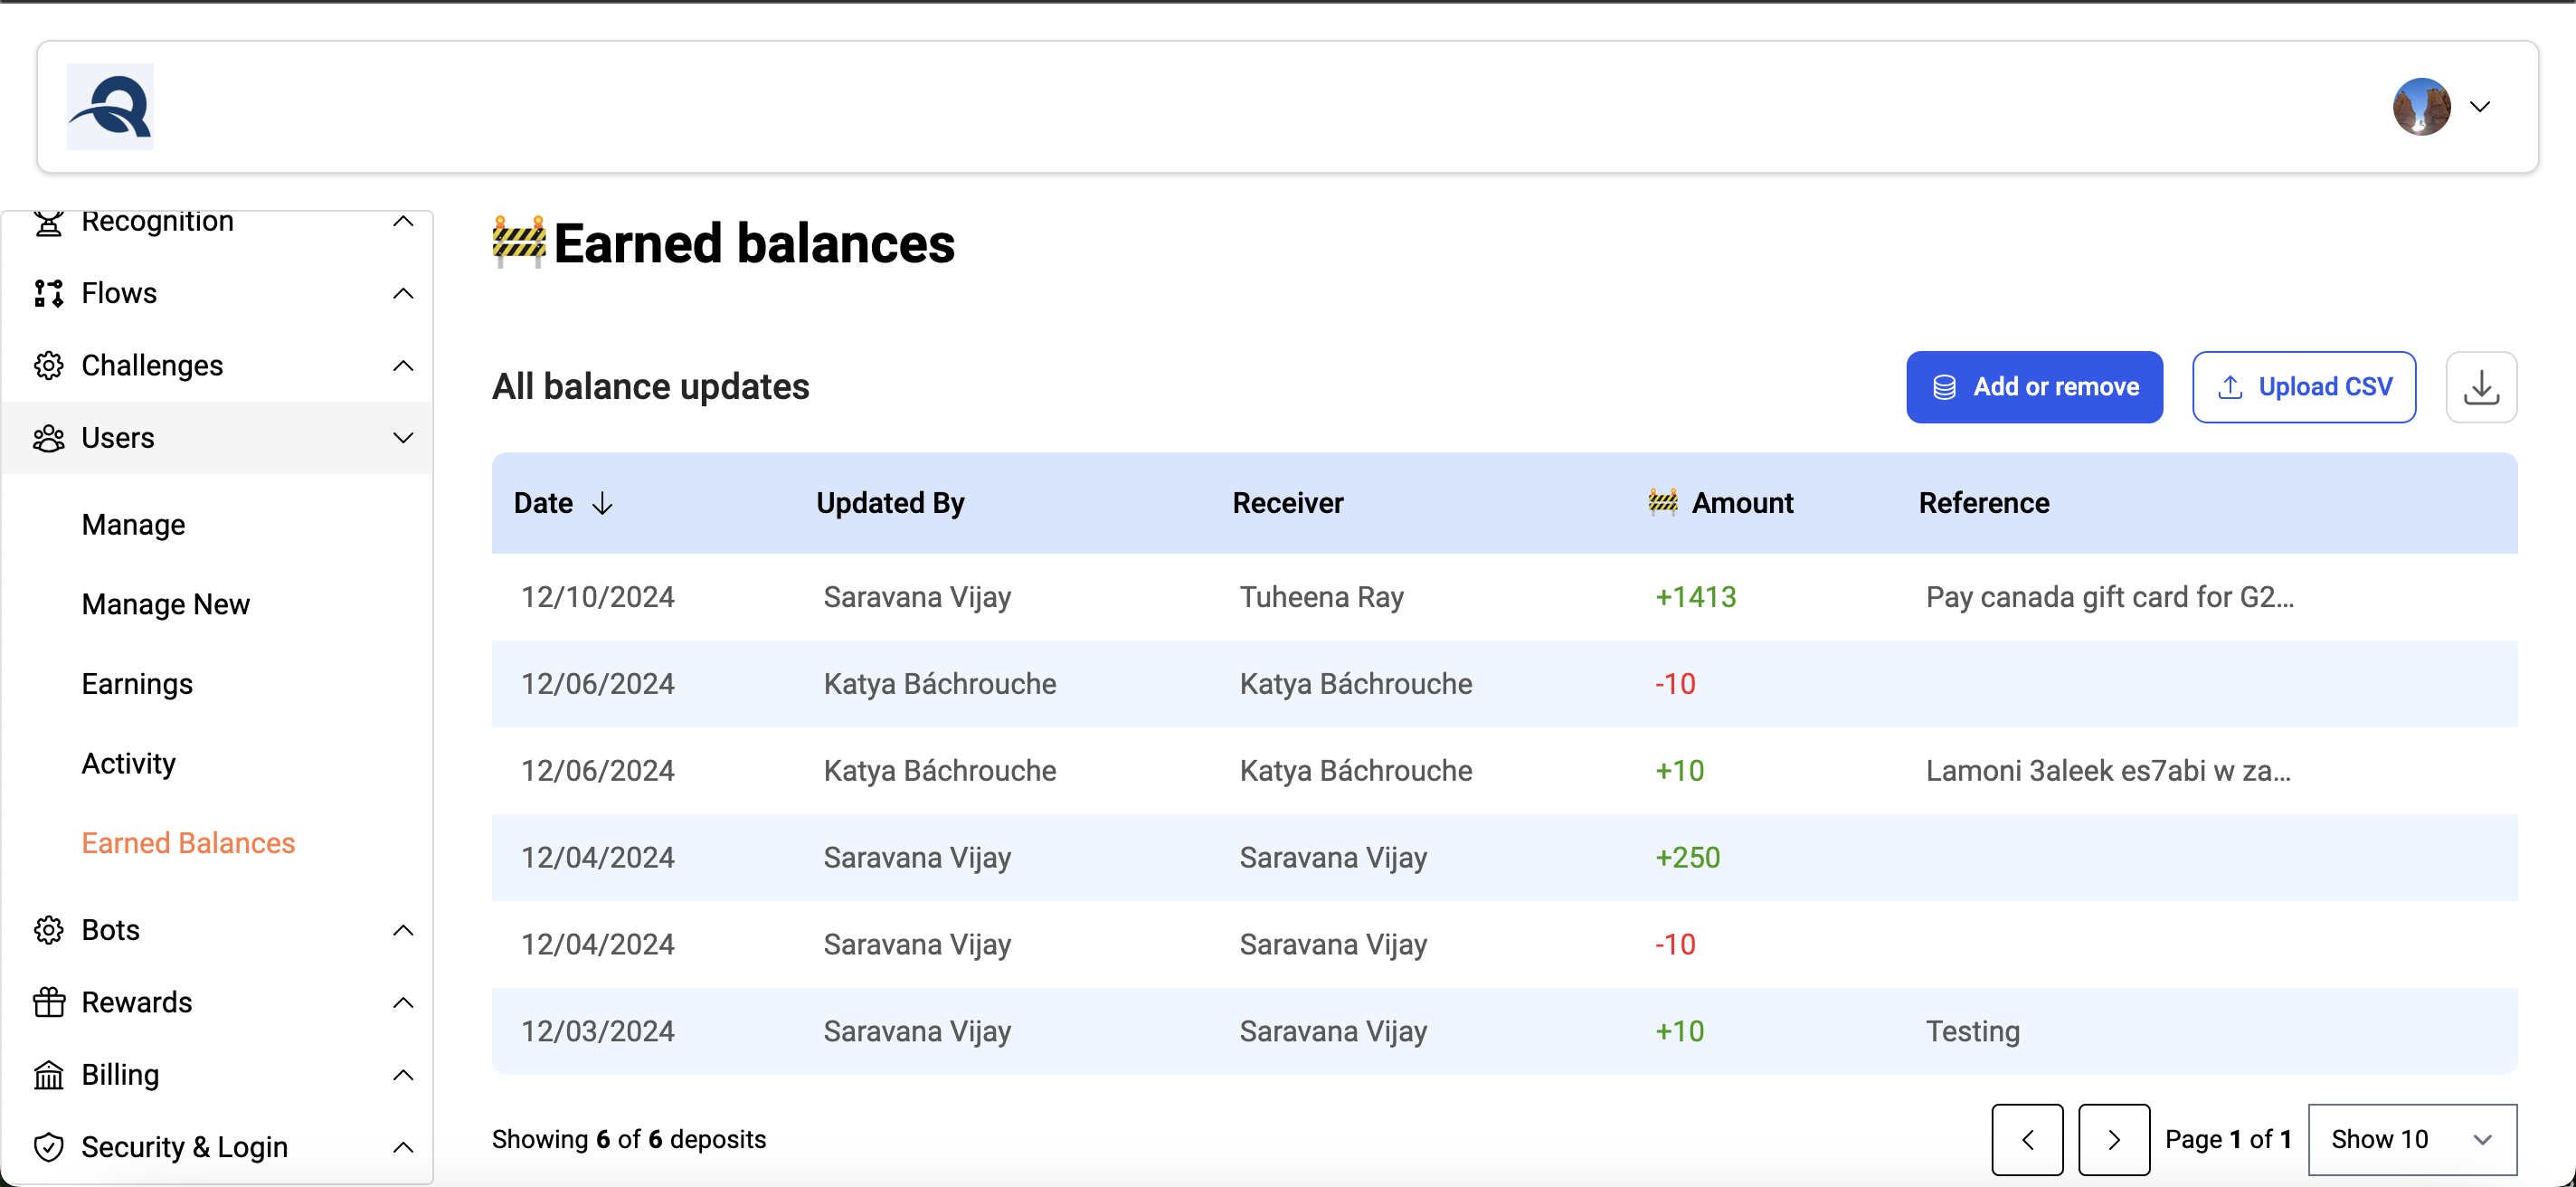Click the Recognition trophy icon
The width and height of the screenshot is (2576, 1187).
(x=48, y=222)
